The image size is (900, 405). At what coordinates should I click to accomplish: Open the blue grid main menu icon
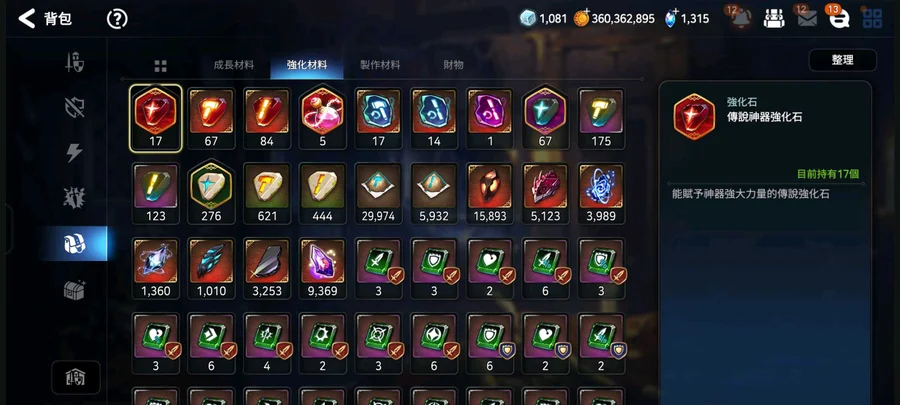pos(872,18)
